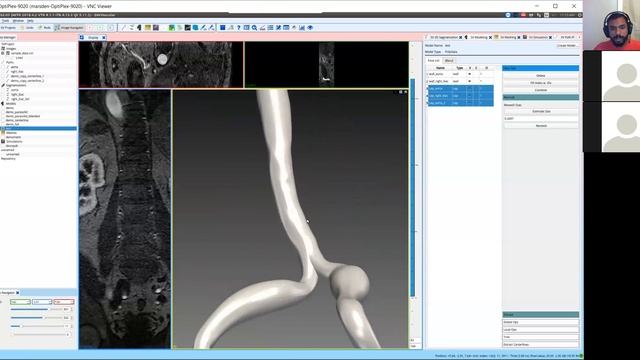This screenshot has width=640, height=360.
Task: Toggle the Image Navigator toolbar button
Action: coord(69,28)
